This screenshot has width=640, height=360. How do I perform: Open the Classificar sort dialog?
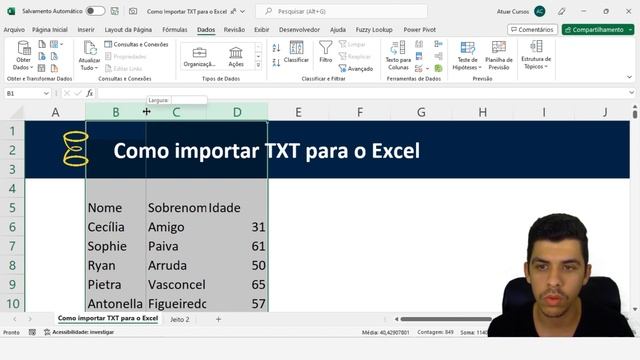click(296, 52)
